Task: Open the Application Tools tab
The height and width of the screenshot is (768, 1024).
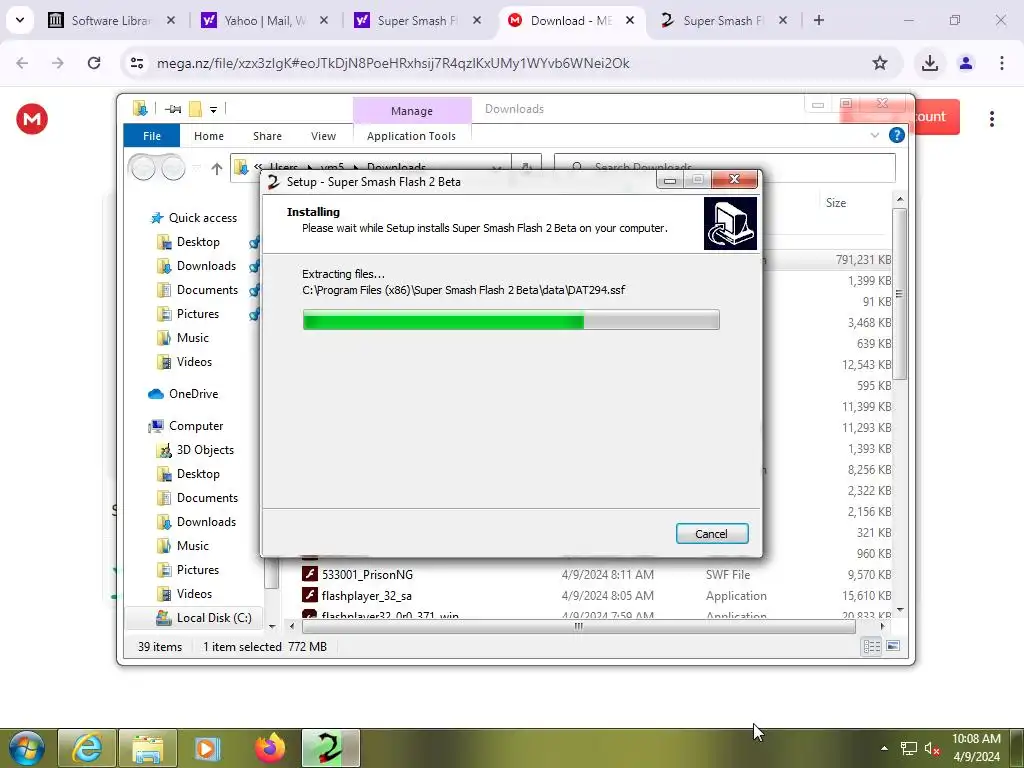Action: click(411, 136)
